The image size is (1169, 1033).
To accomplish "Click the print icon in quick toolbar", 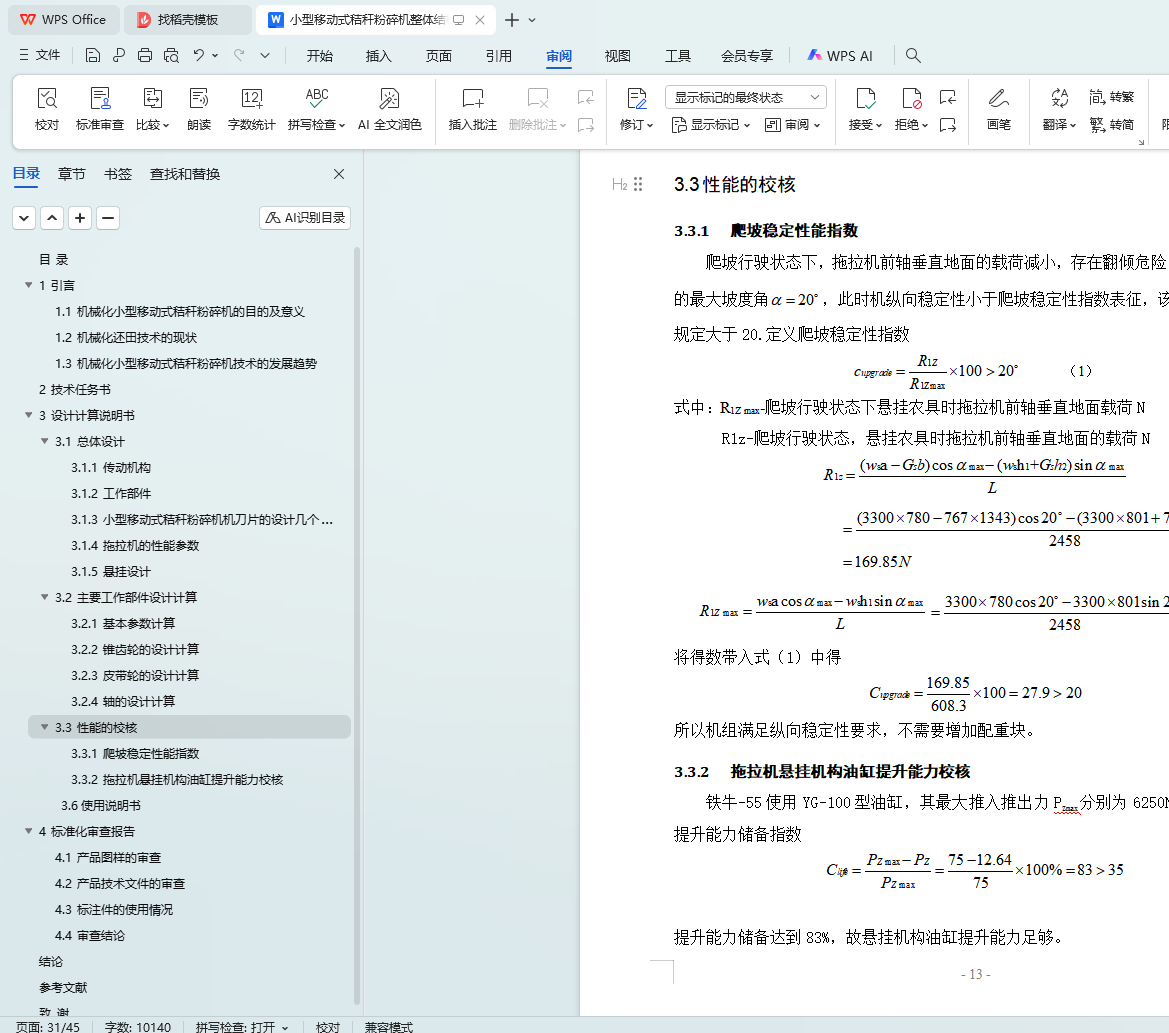I will click(145, 55).
